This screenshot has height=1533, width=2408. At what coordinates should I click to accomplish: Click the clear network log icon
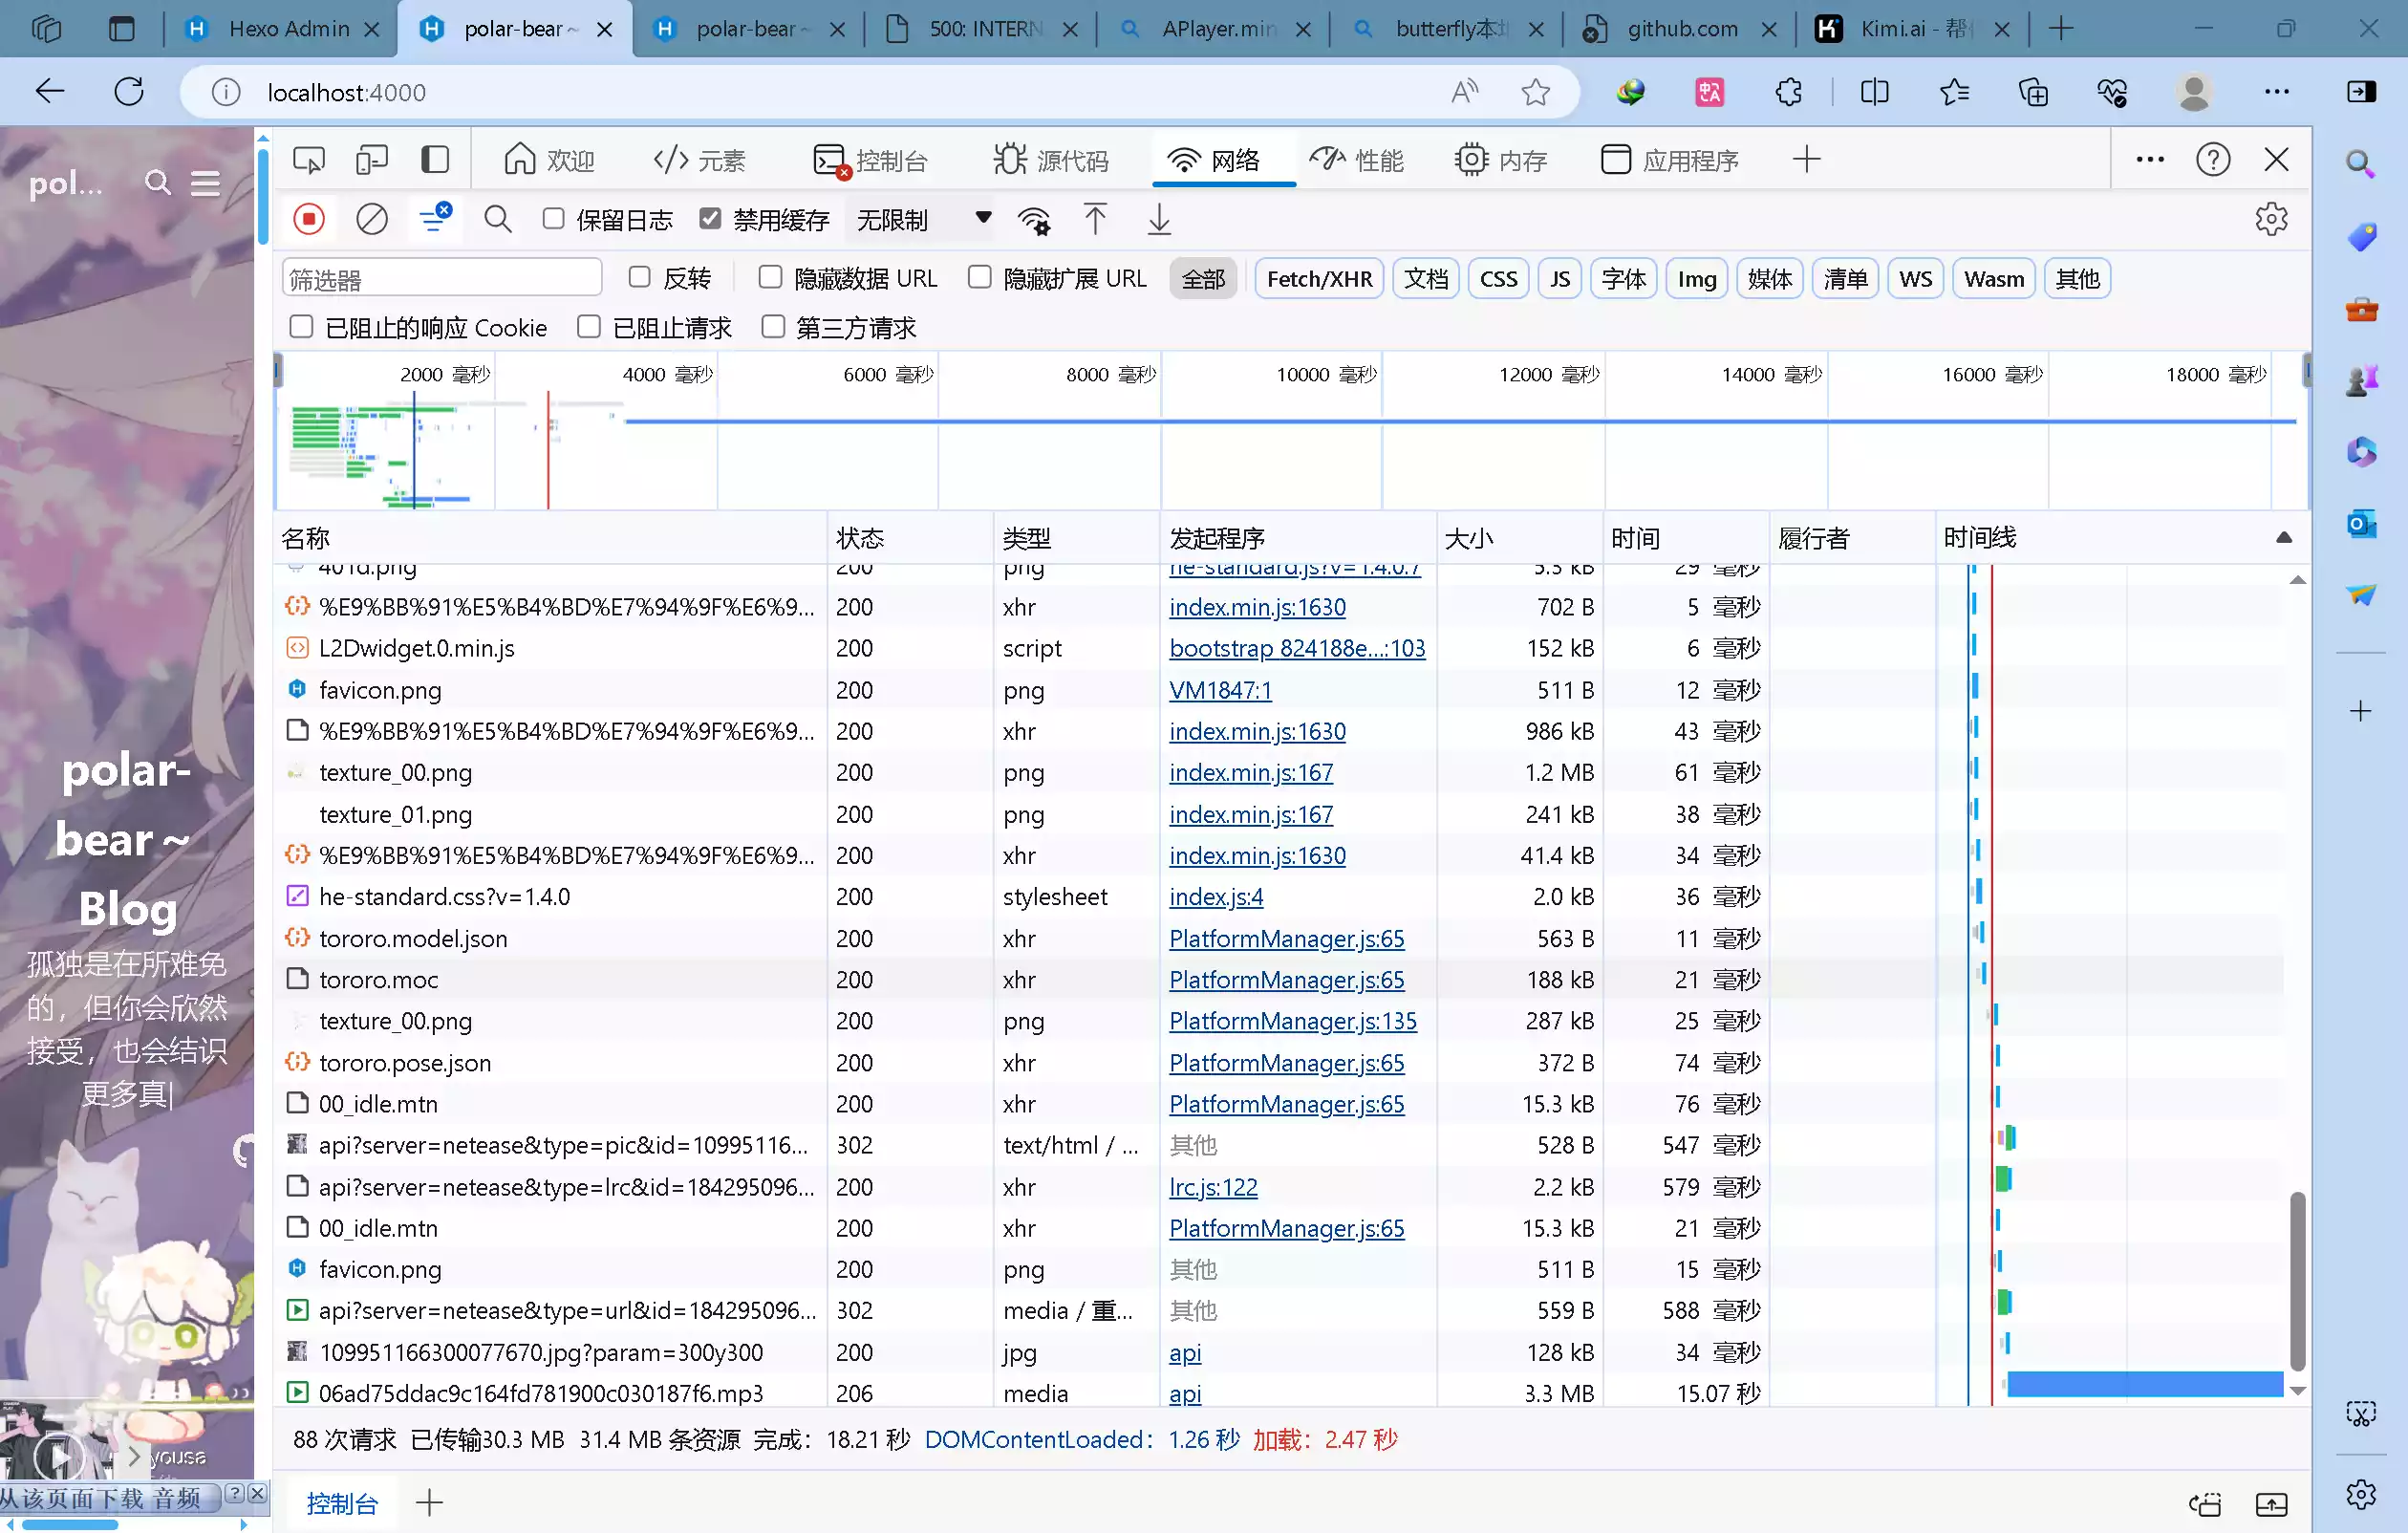[x=372, y=219]
